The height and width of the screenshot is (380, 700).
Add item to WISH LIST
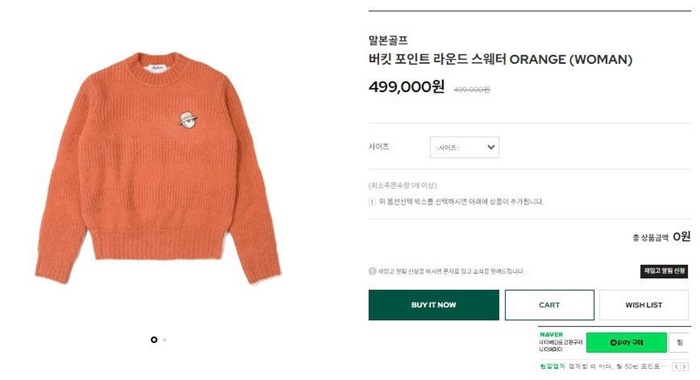coord(644,305)
